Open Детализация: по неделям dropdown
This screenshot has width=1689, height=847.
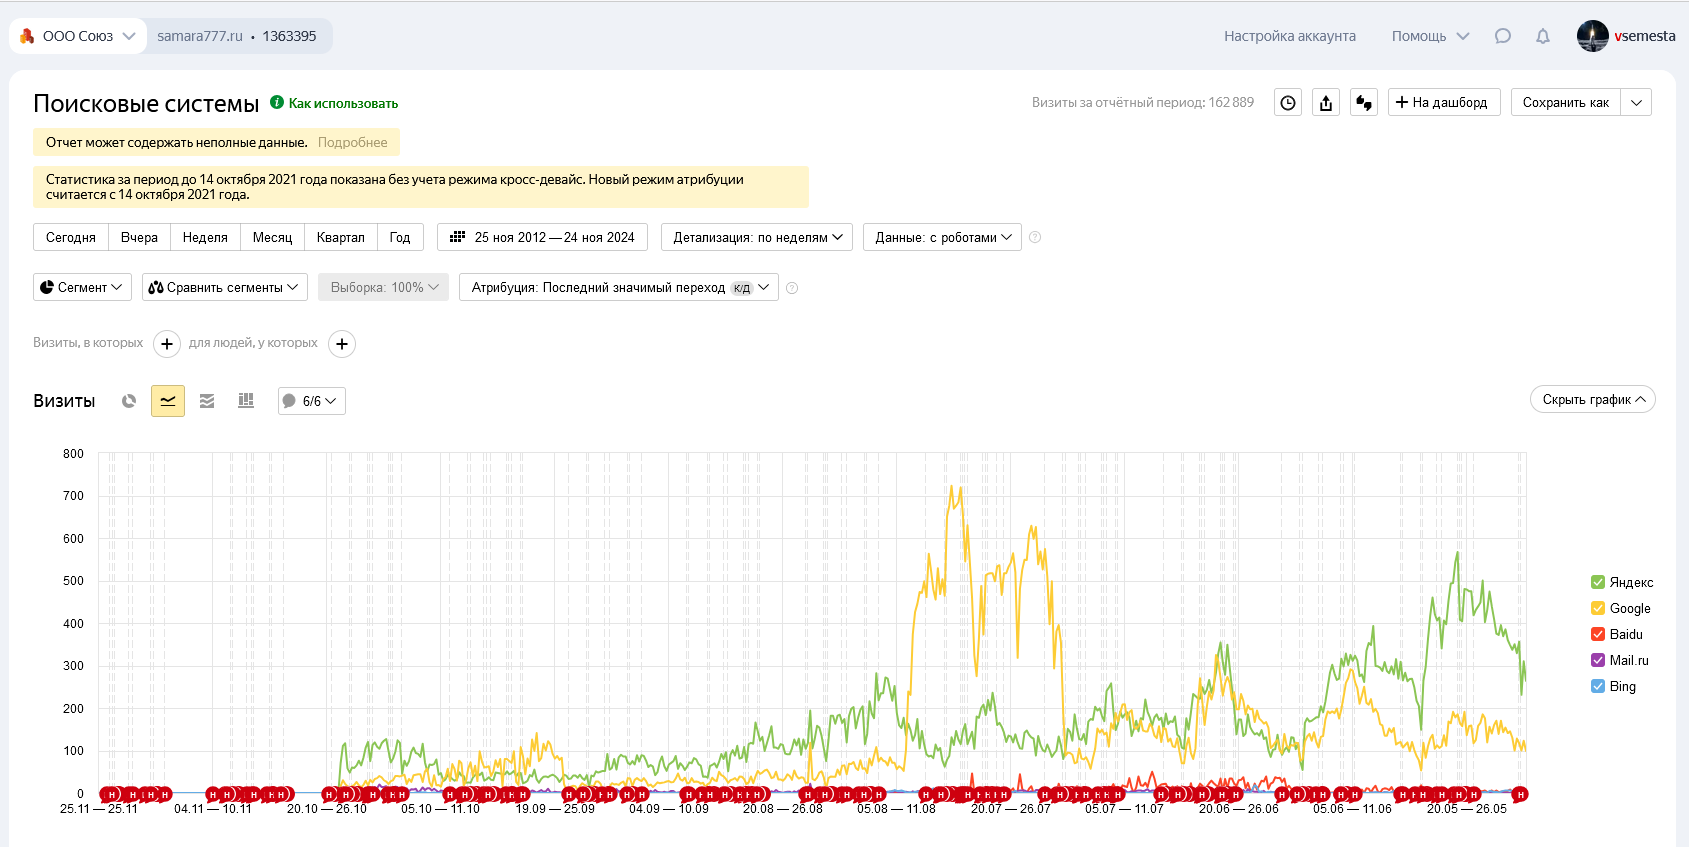(757, 237)
